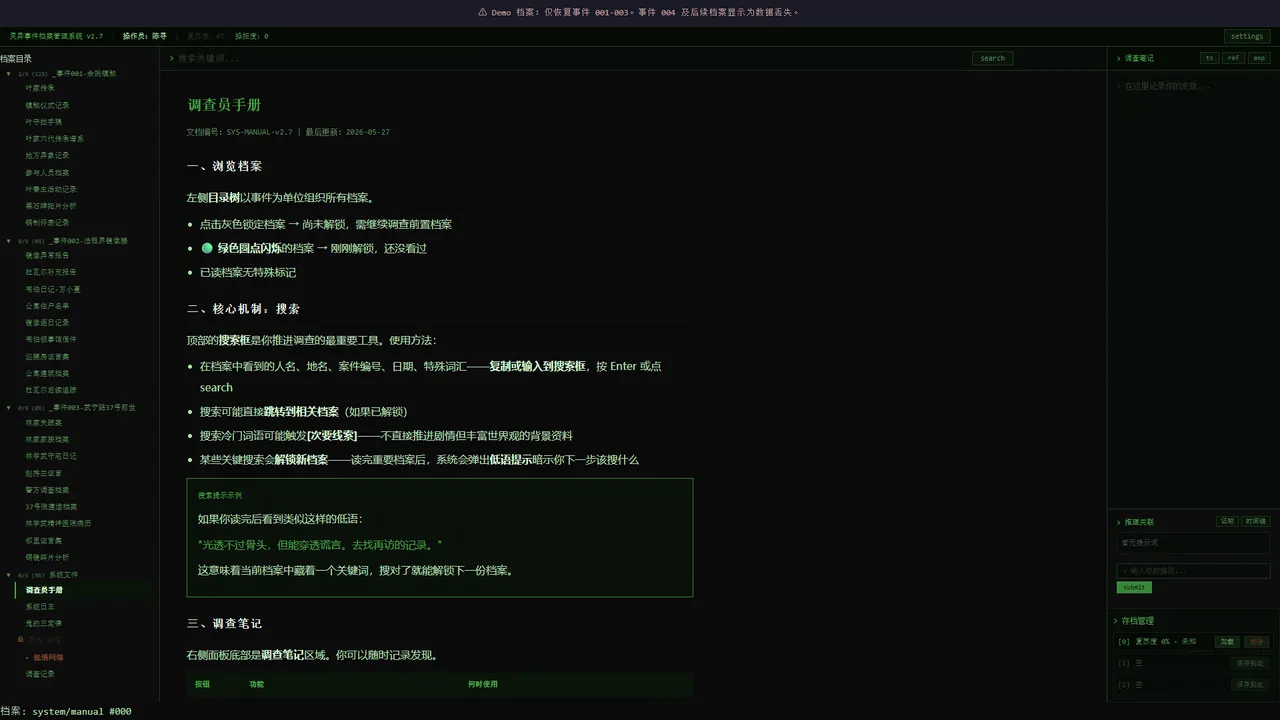Click the exp button in notes panel
1280x720 pixels.
(1259, 58)
